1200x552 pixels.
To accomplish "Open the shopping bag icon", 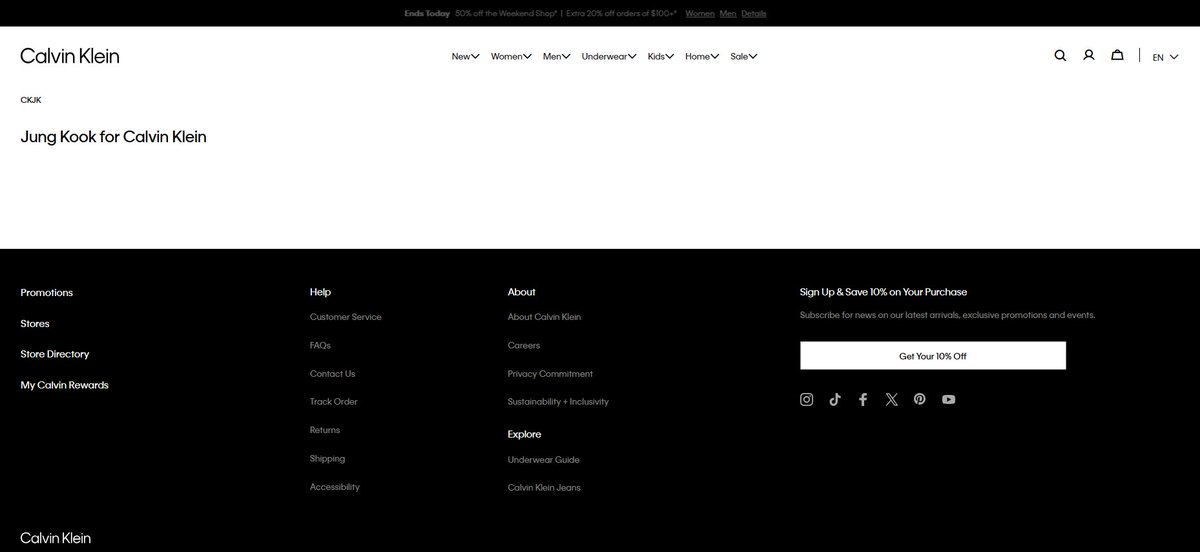I will [1117, 56].
